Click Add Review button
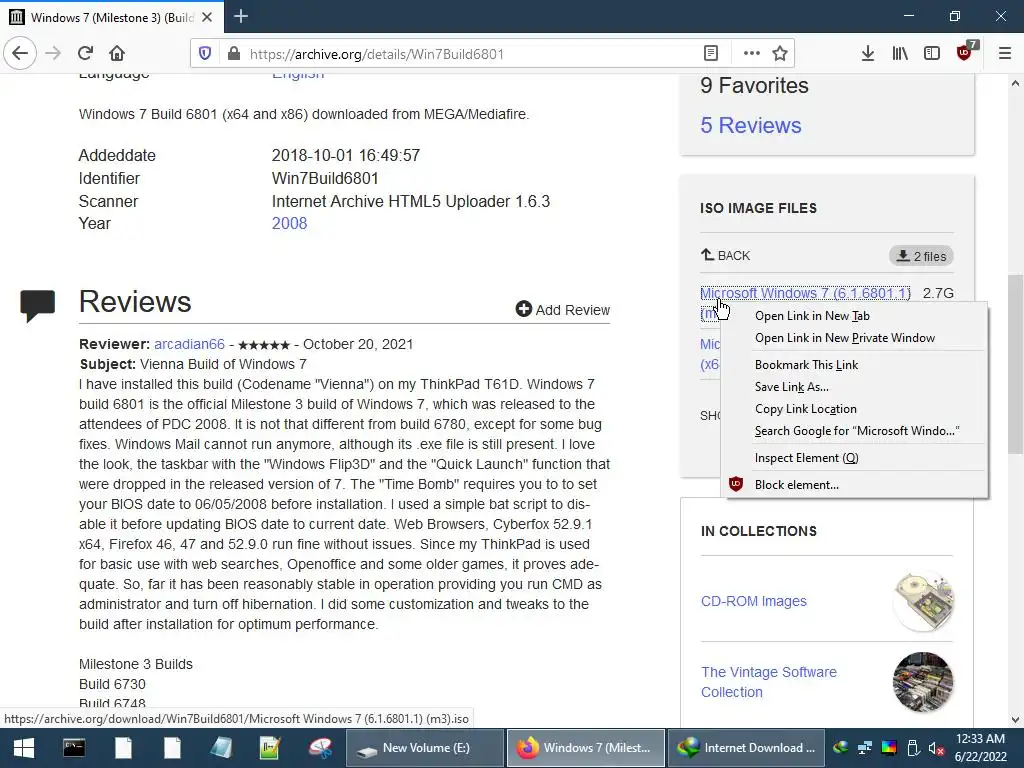The height and width of the screenshot is (768, 1024). coord(562,310)
